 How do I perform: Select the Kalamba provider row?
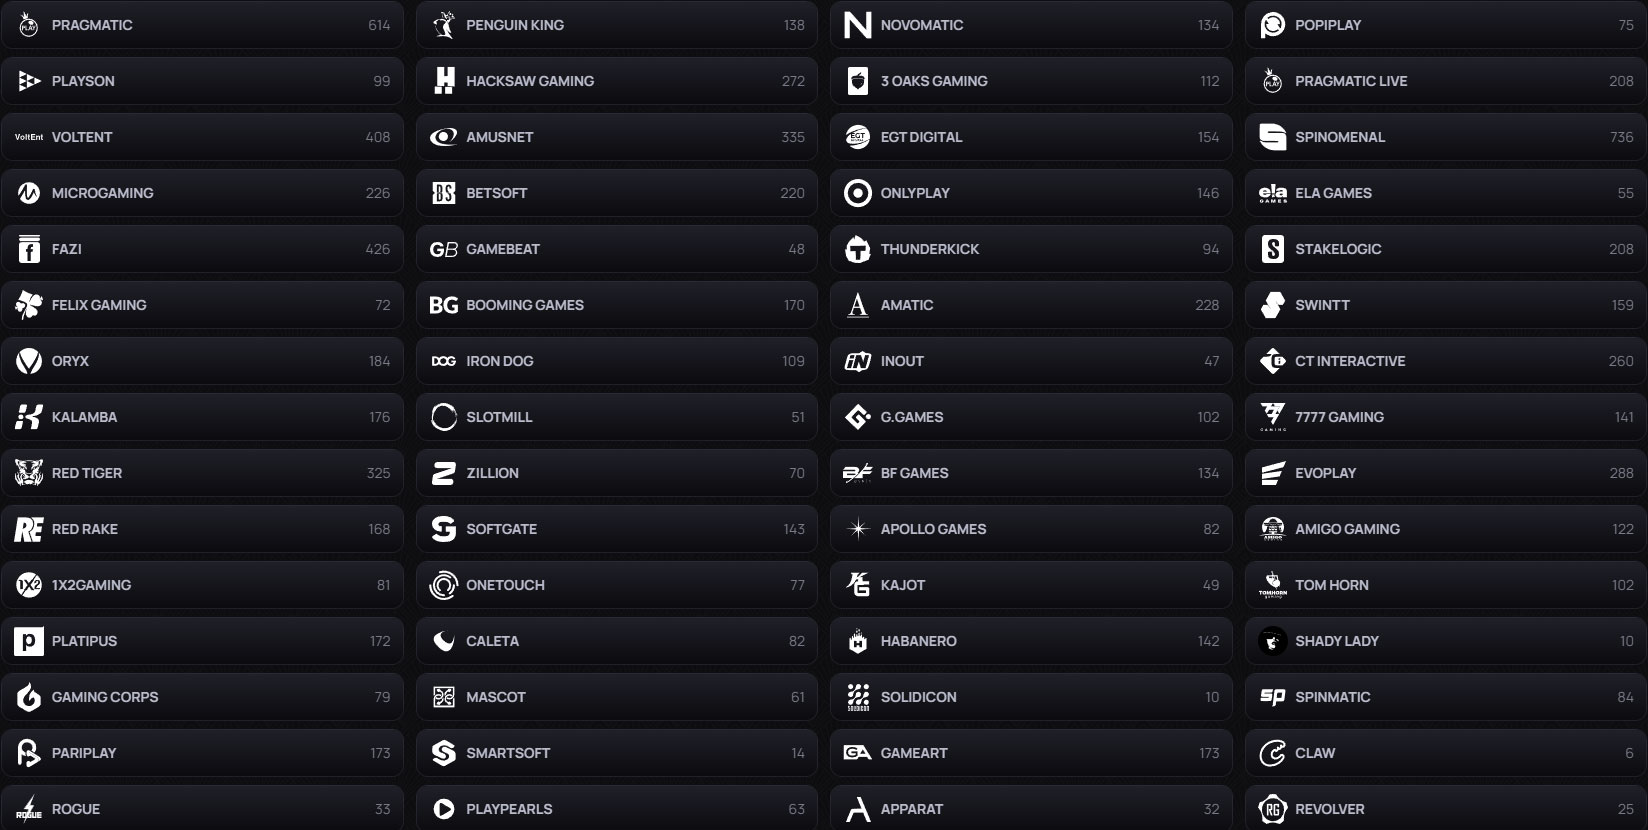point(203,417)
